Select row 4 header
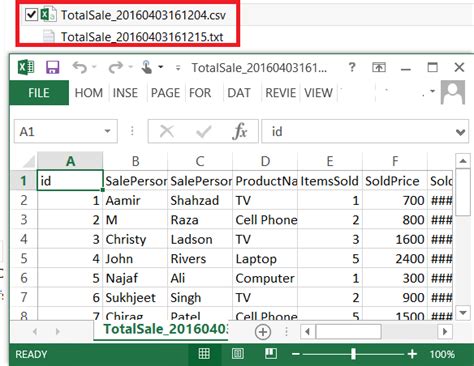The height and width of the screenshot is (366, 474). point(24,239)
